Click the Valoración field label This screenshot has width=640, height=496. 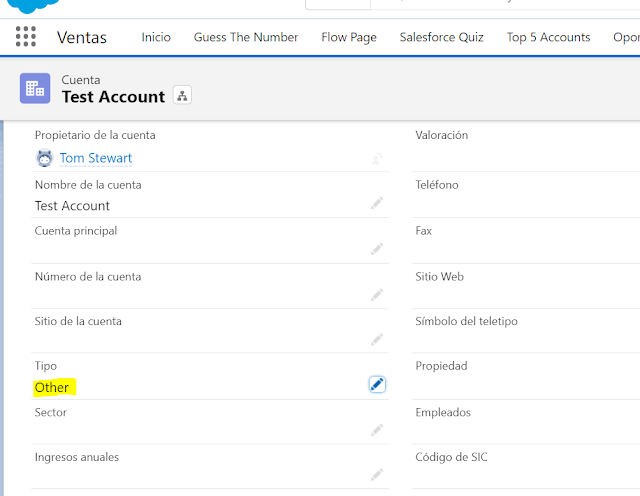[x=442, y=135]
